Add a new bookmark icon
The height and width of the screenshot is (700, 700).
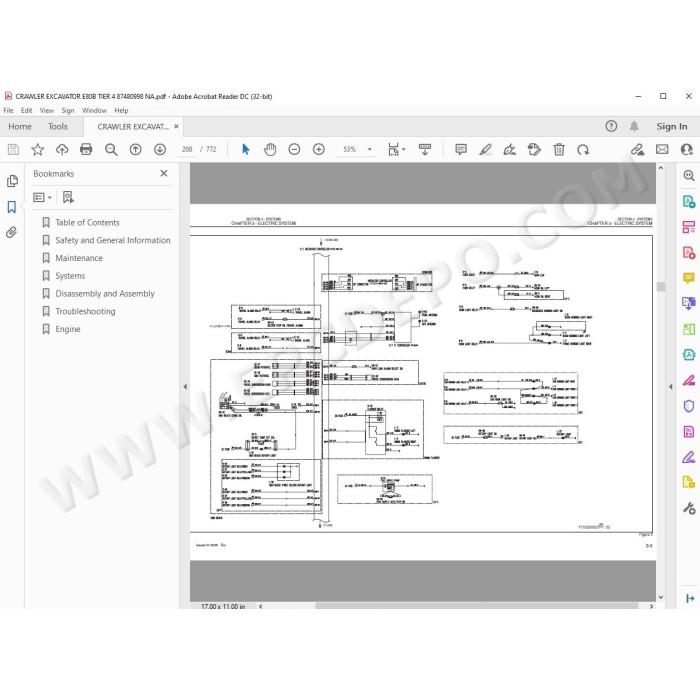click(x=68, y=197)
